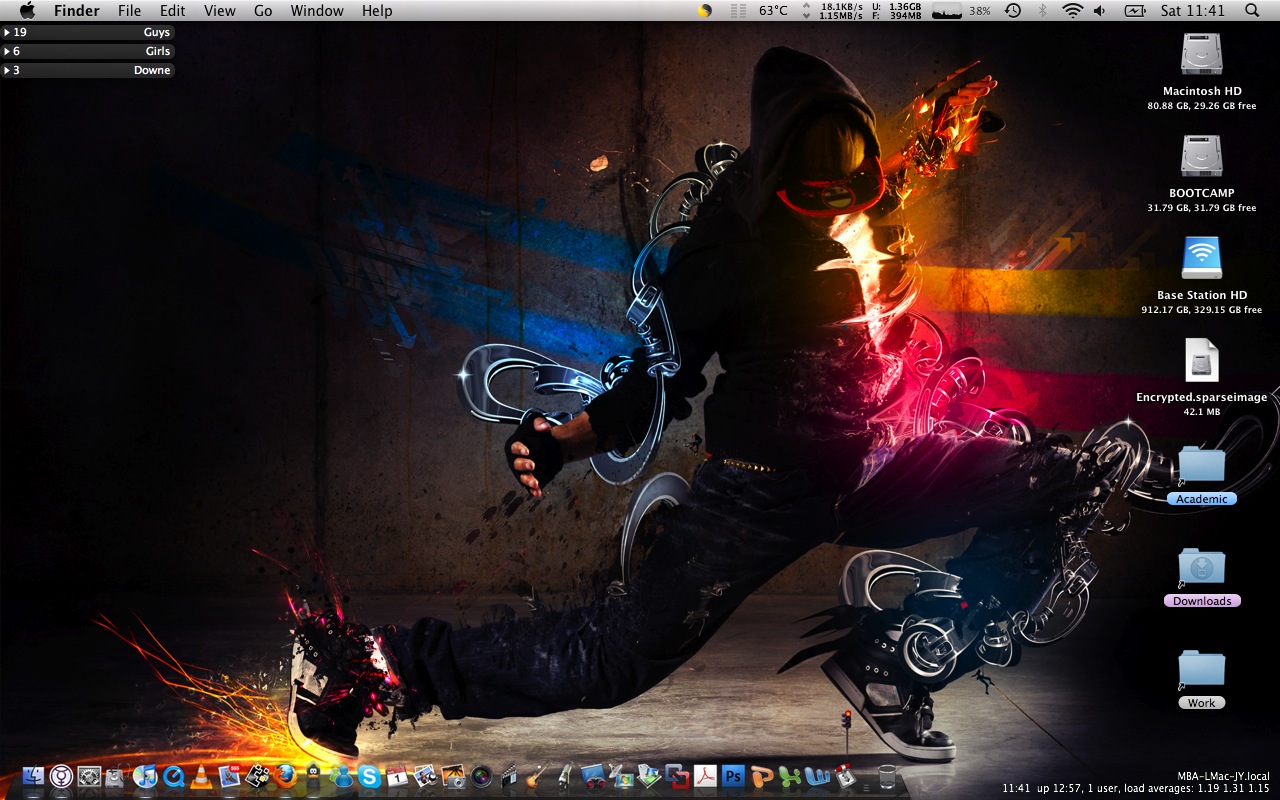Screen dimensions: 1280x800
Task: Launch QuickTime Player from the dock
Action: 174,775
